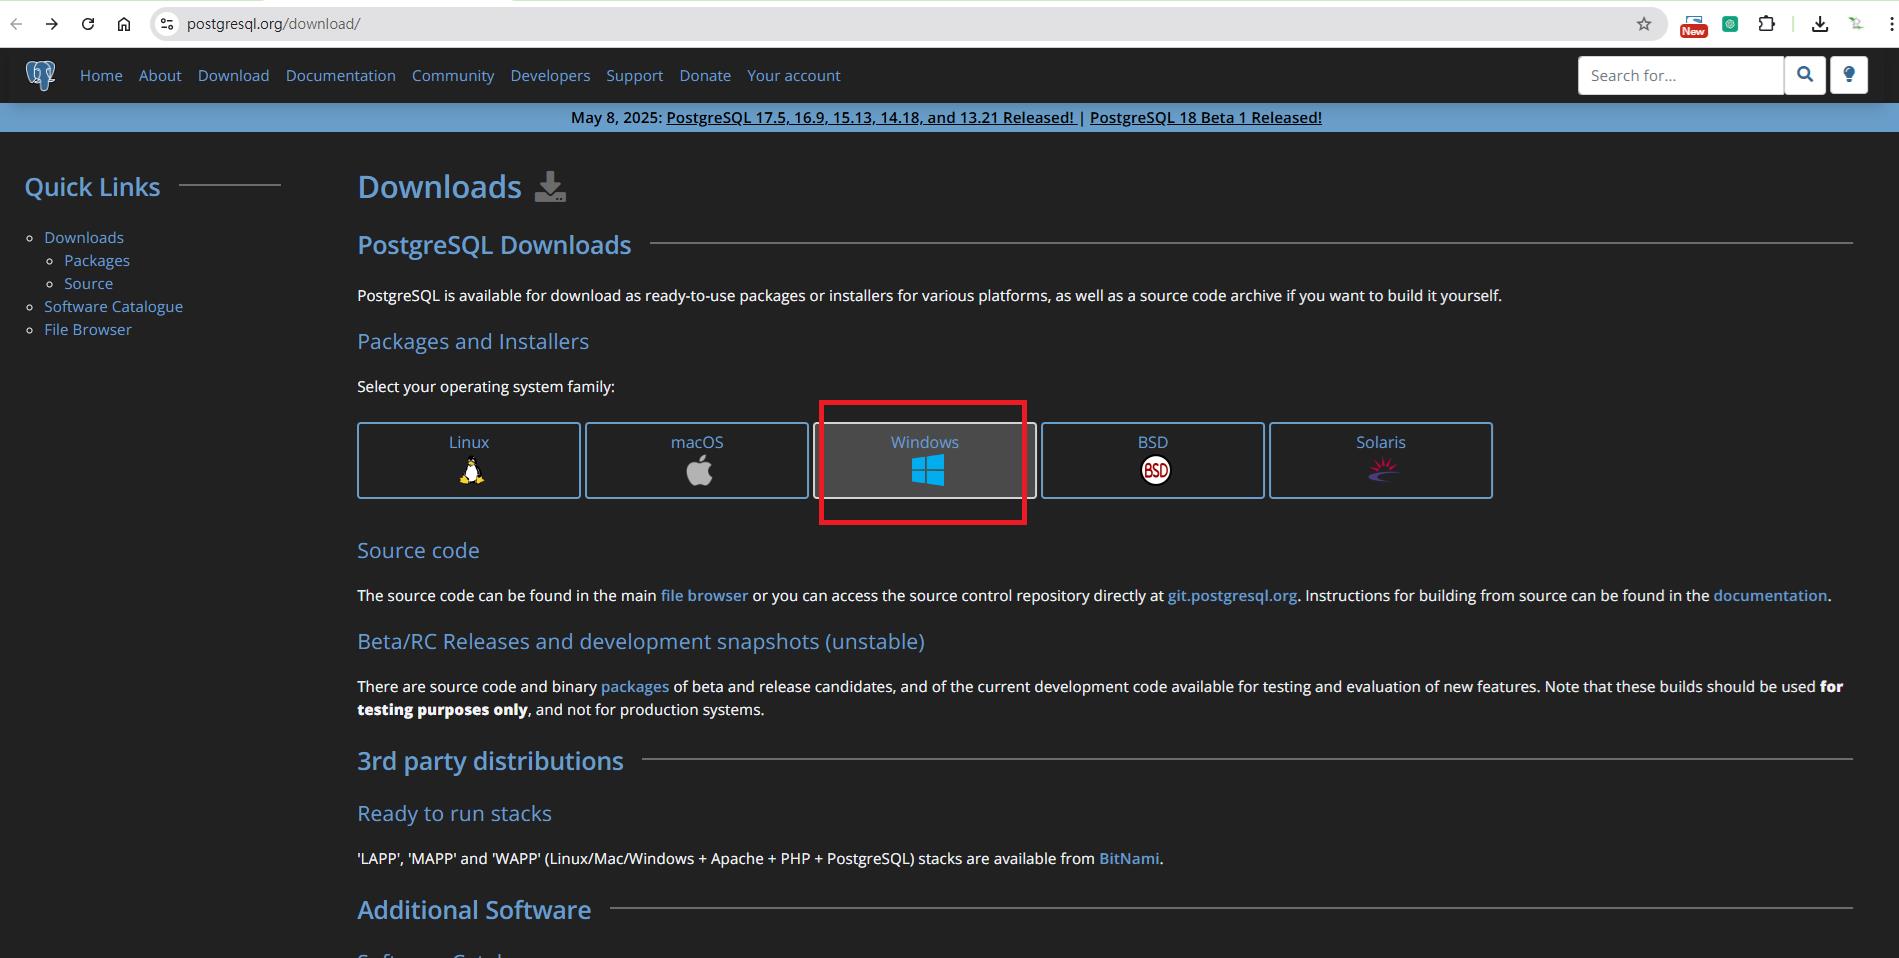This screenshot has height=958, width=1899.
Task: Open the file browser link
Action: tap(704, 595)
